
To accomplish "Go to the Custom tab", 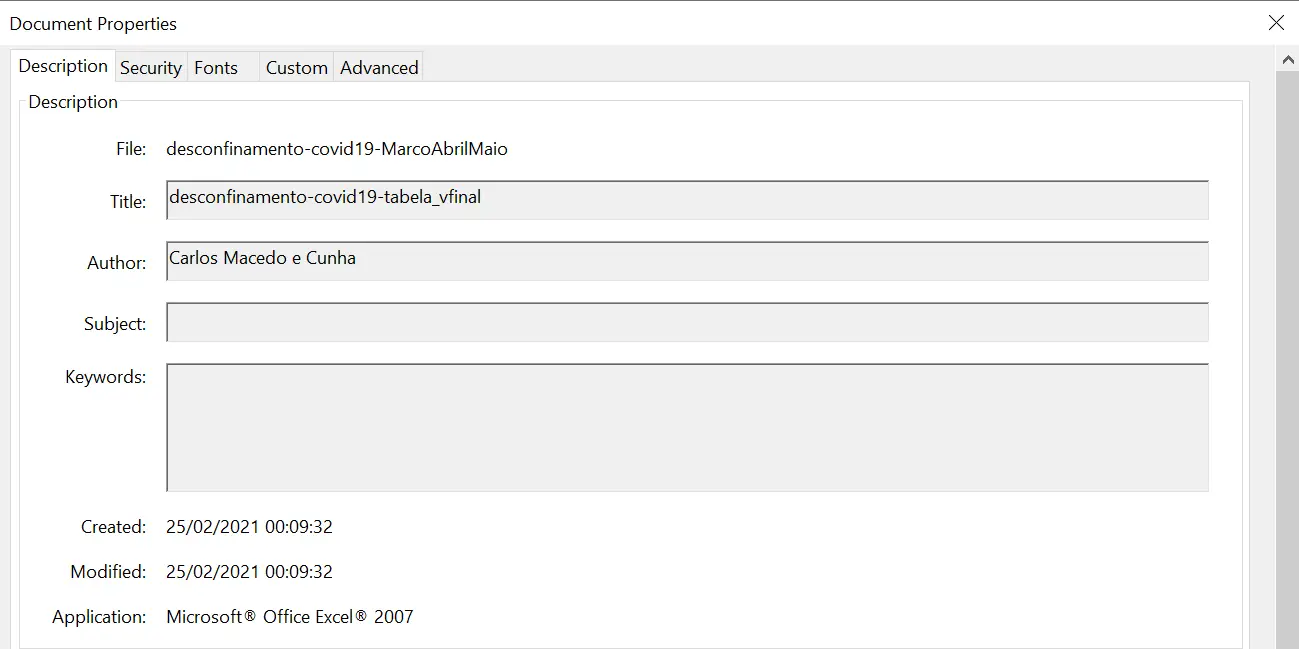I will (297, 68).
